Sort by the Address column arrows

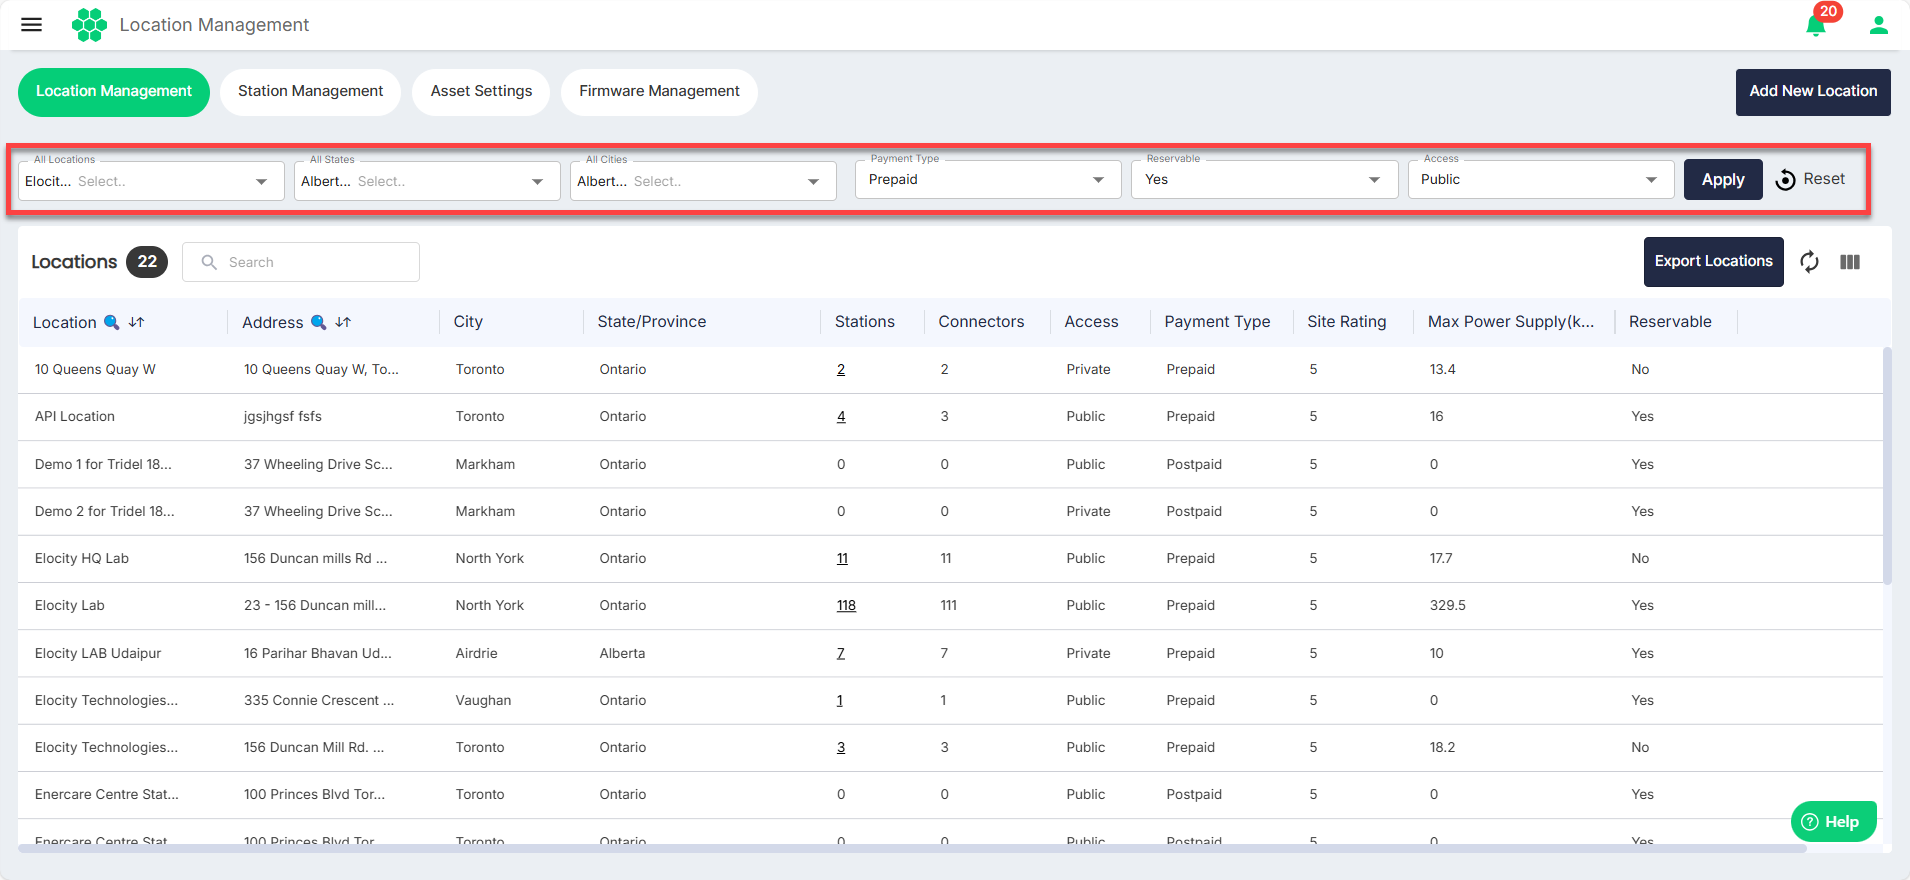coord(343,322)
